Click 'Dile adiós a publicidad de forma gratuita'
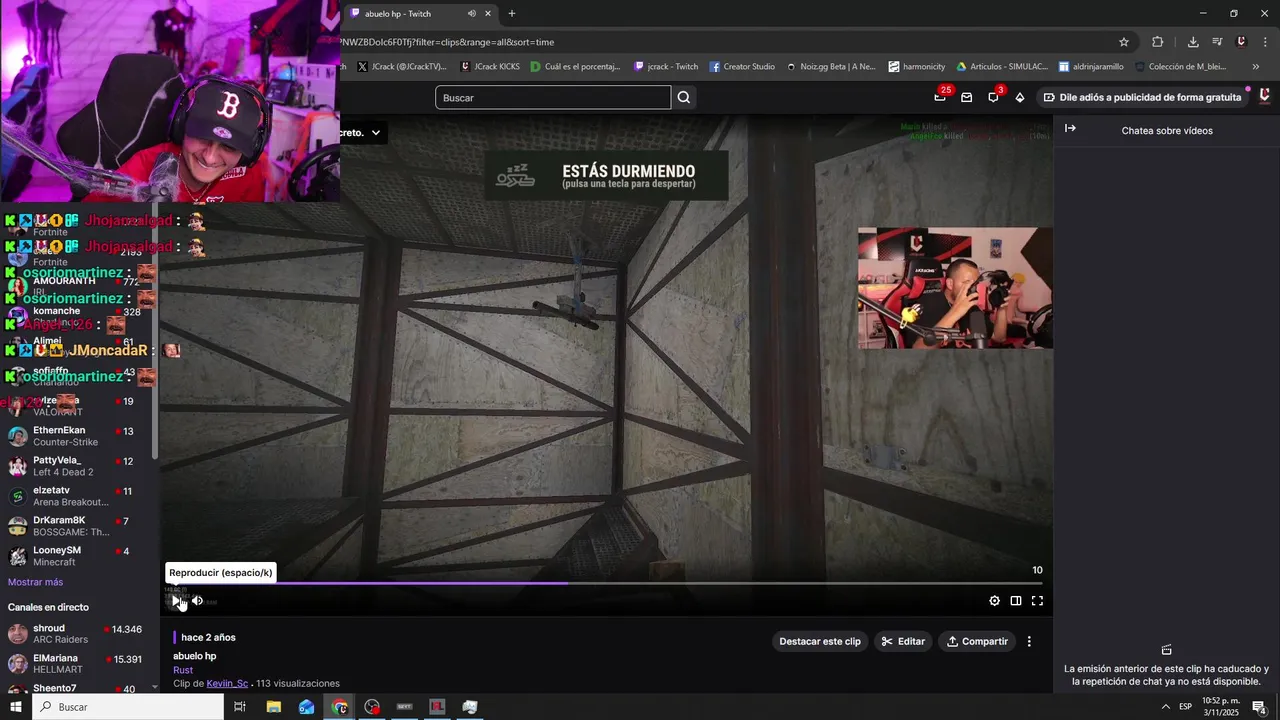Viewport: 1280px width, 720px height. point(1142,97)
